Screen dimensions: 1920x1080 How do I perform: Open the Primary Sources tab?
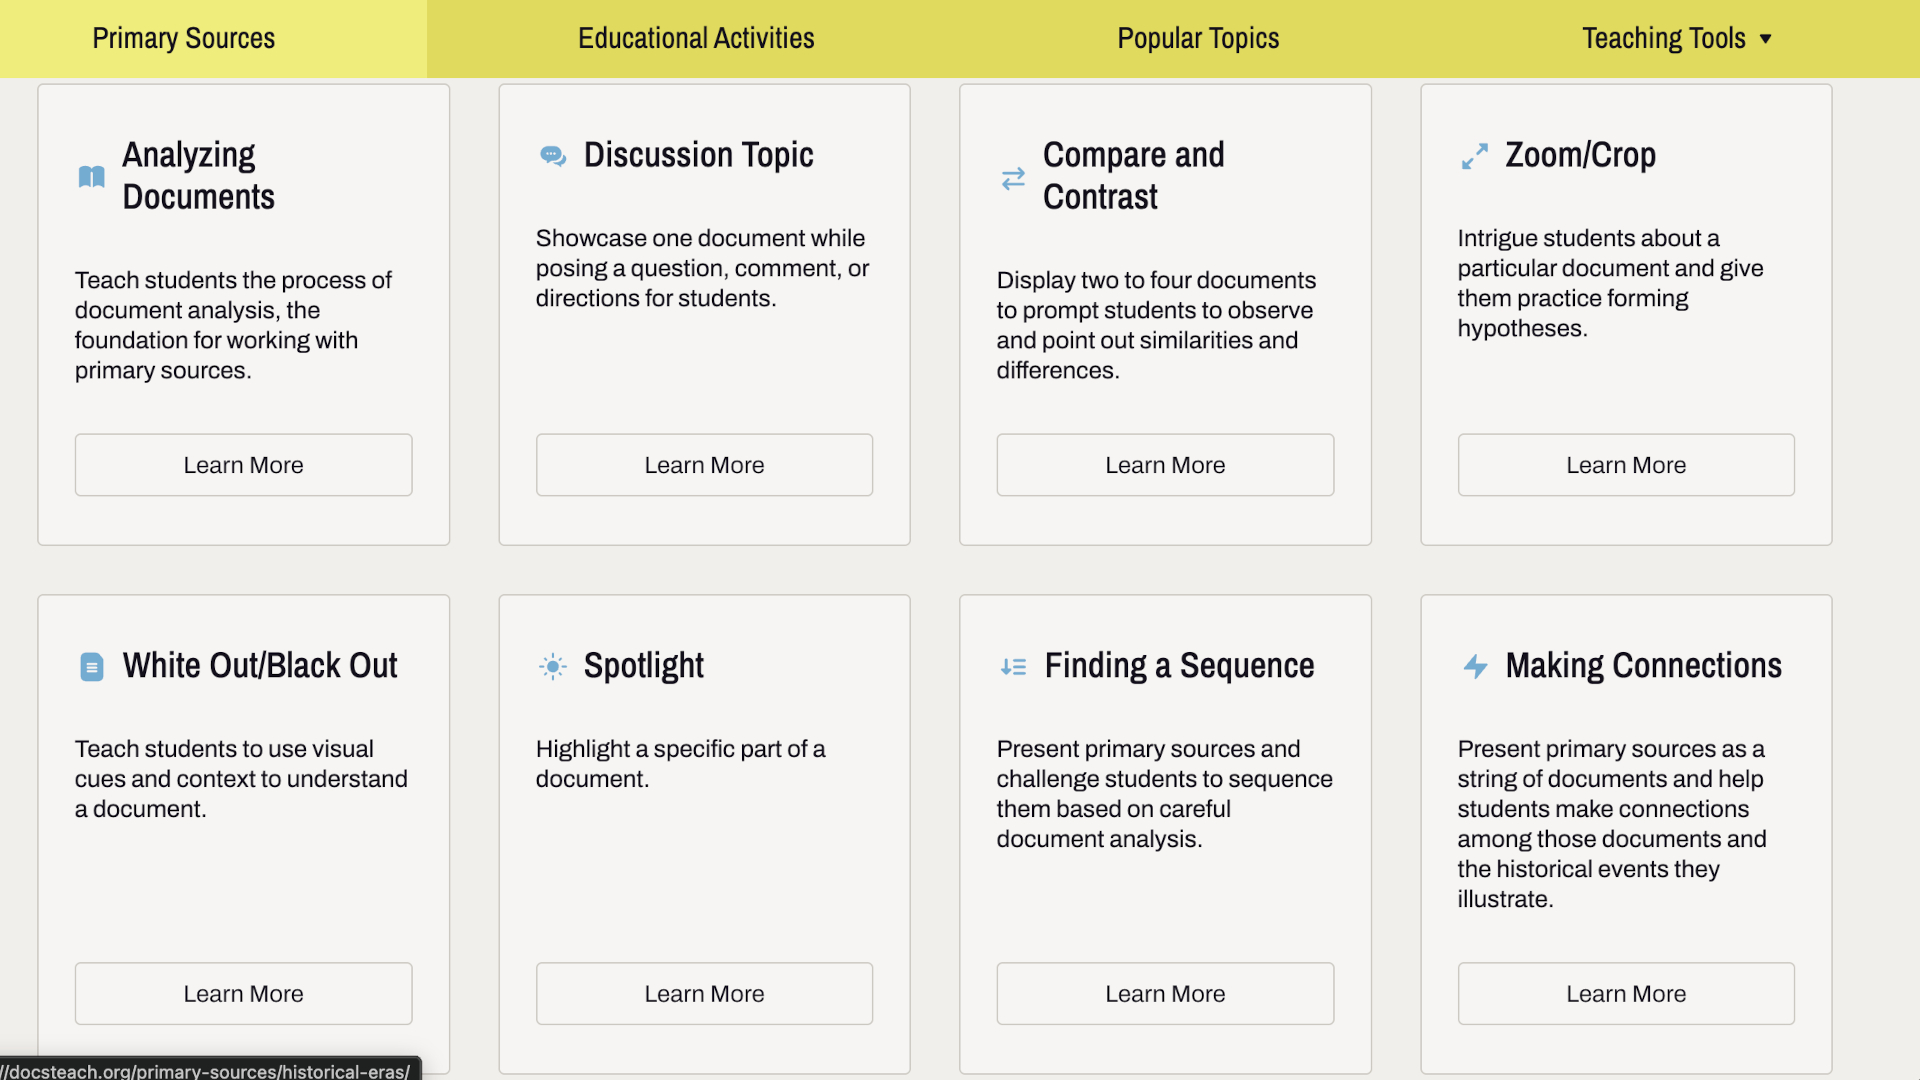click(184, 38)
